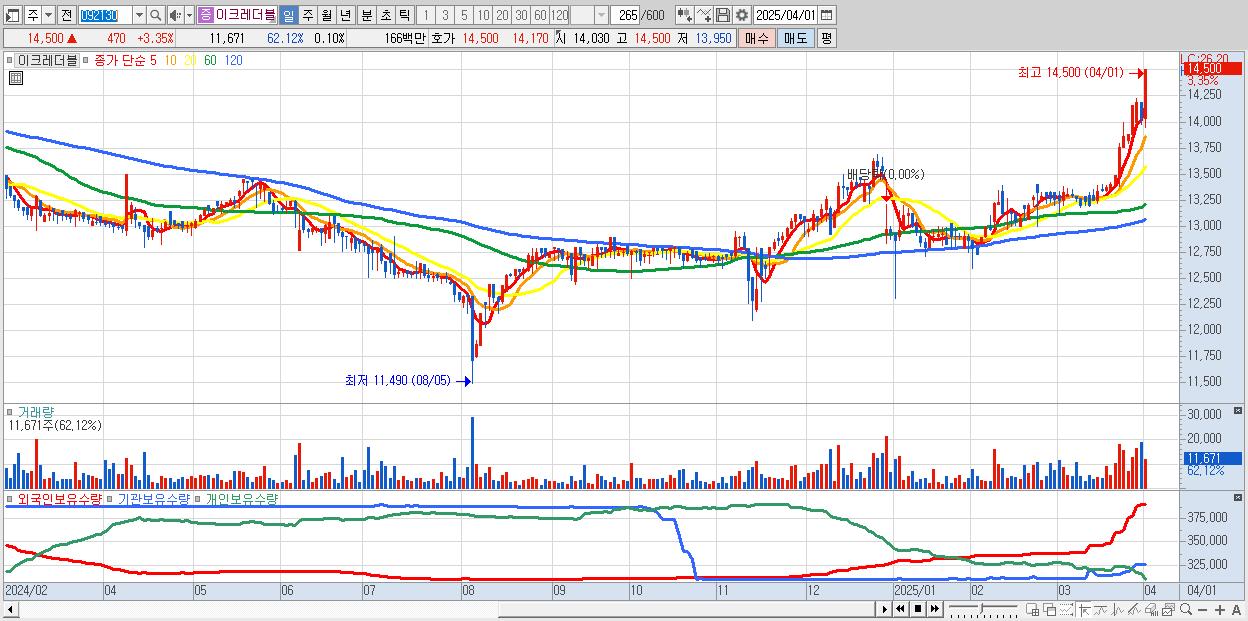
Task: Click the stock code field 092130
Action: (x=105, y=15)
